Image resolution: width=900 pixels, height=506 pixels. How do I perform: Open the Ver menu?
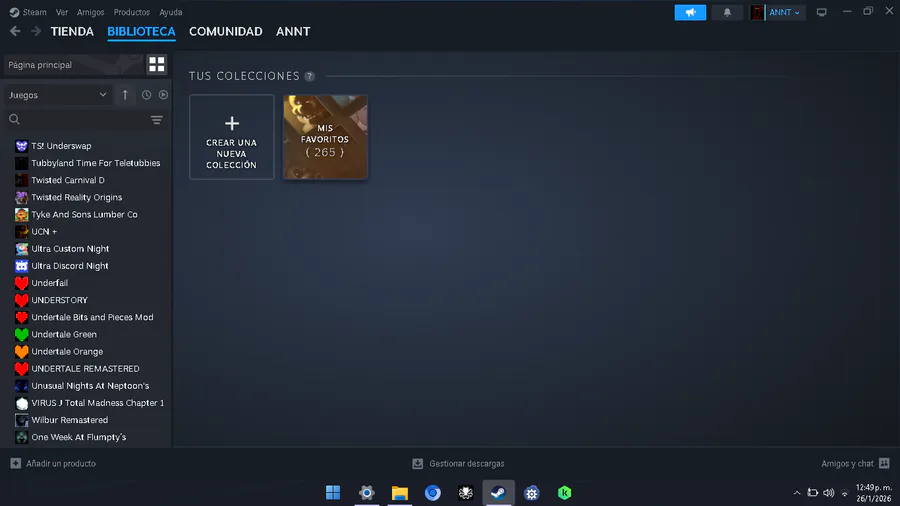click(62, 12)
